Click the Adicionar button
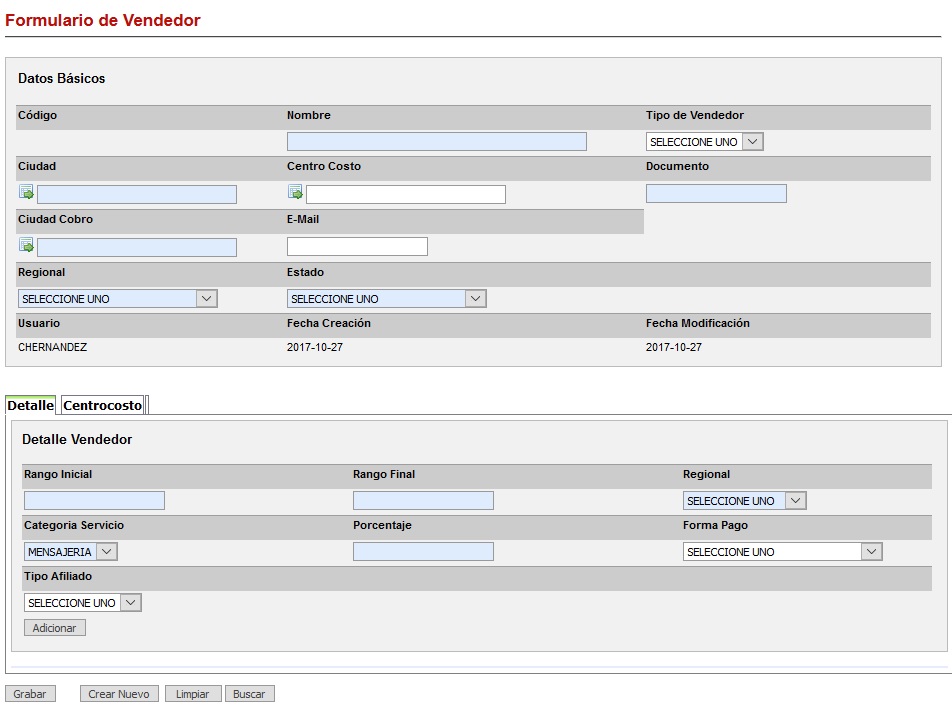This screenshot has width=952, height=710. [x=54, y=628]
